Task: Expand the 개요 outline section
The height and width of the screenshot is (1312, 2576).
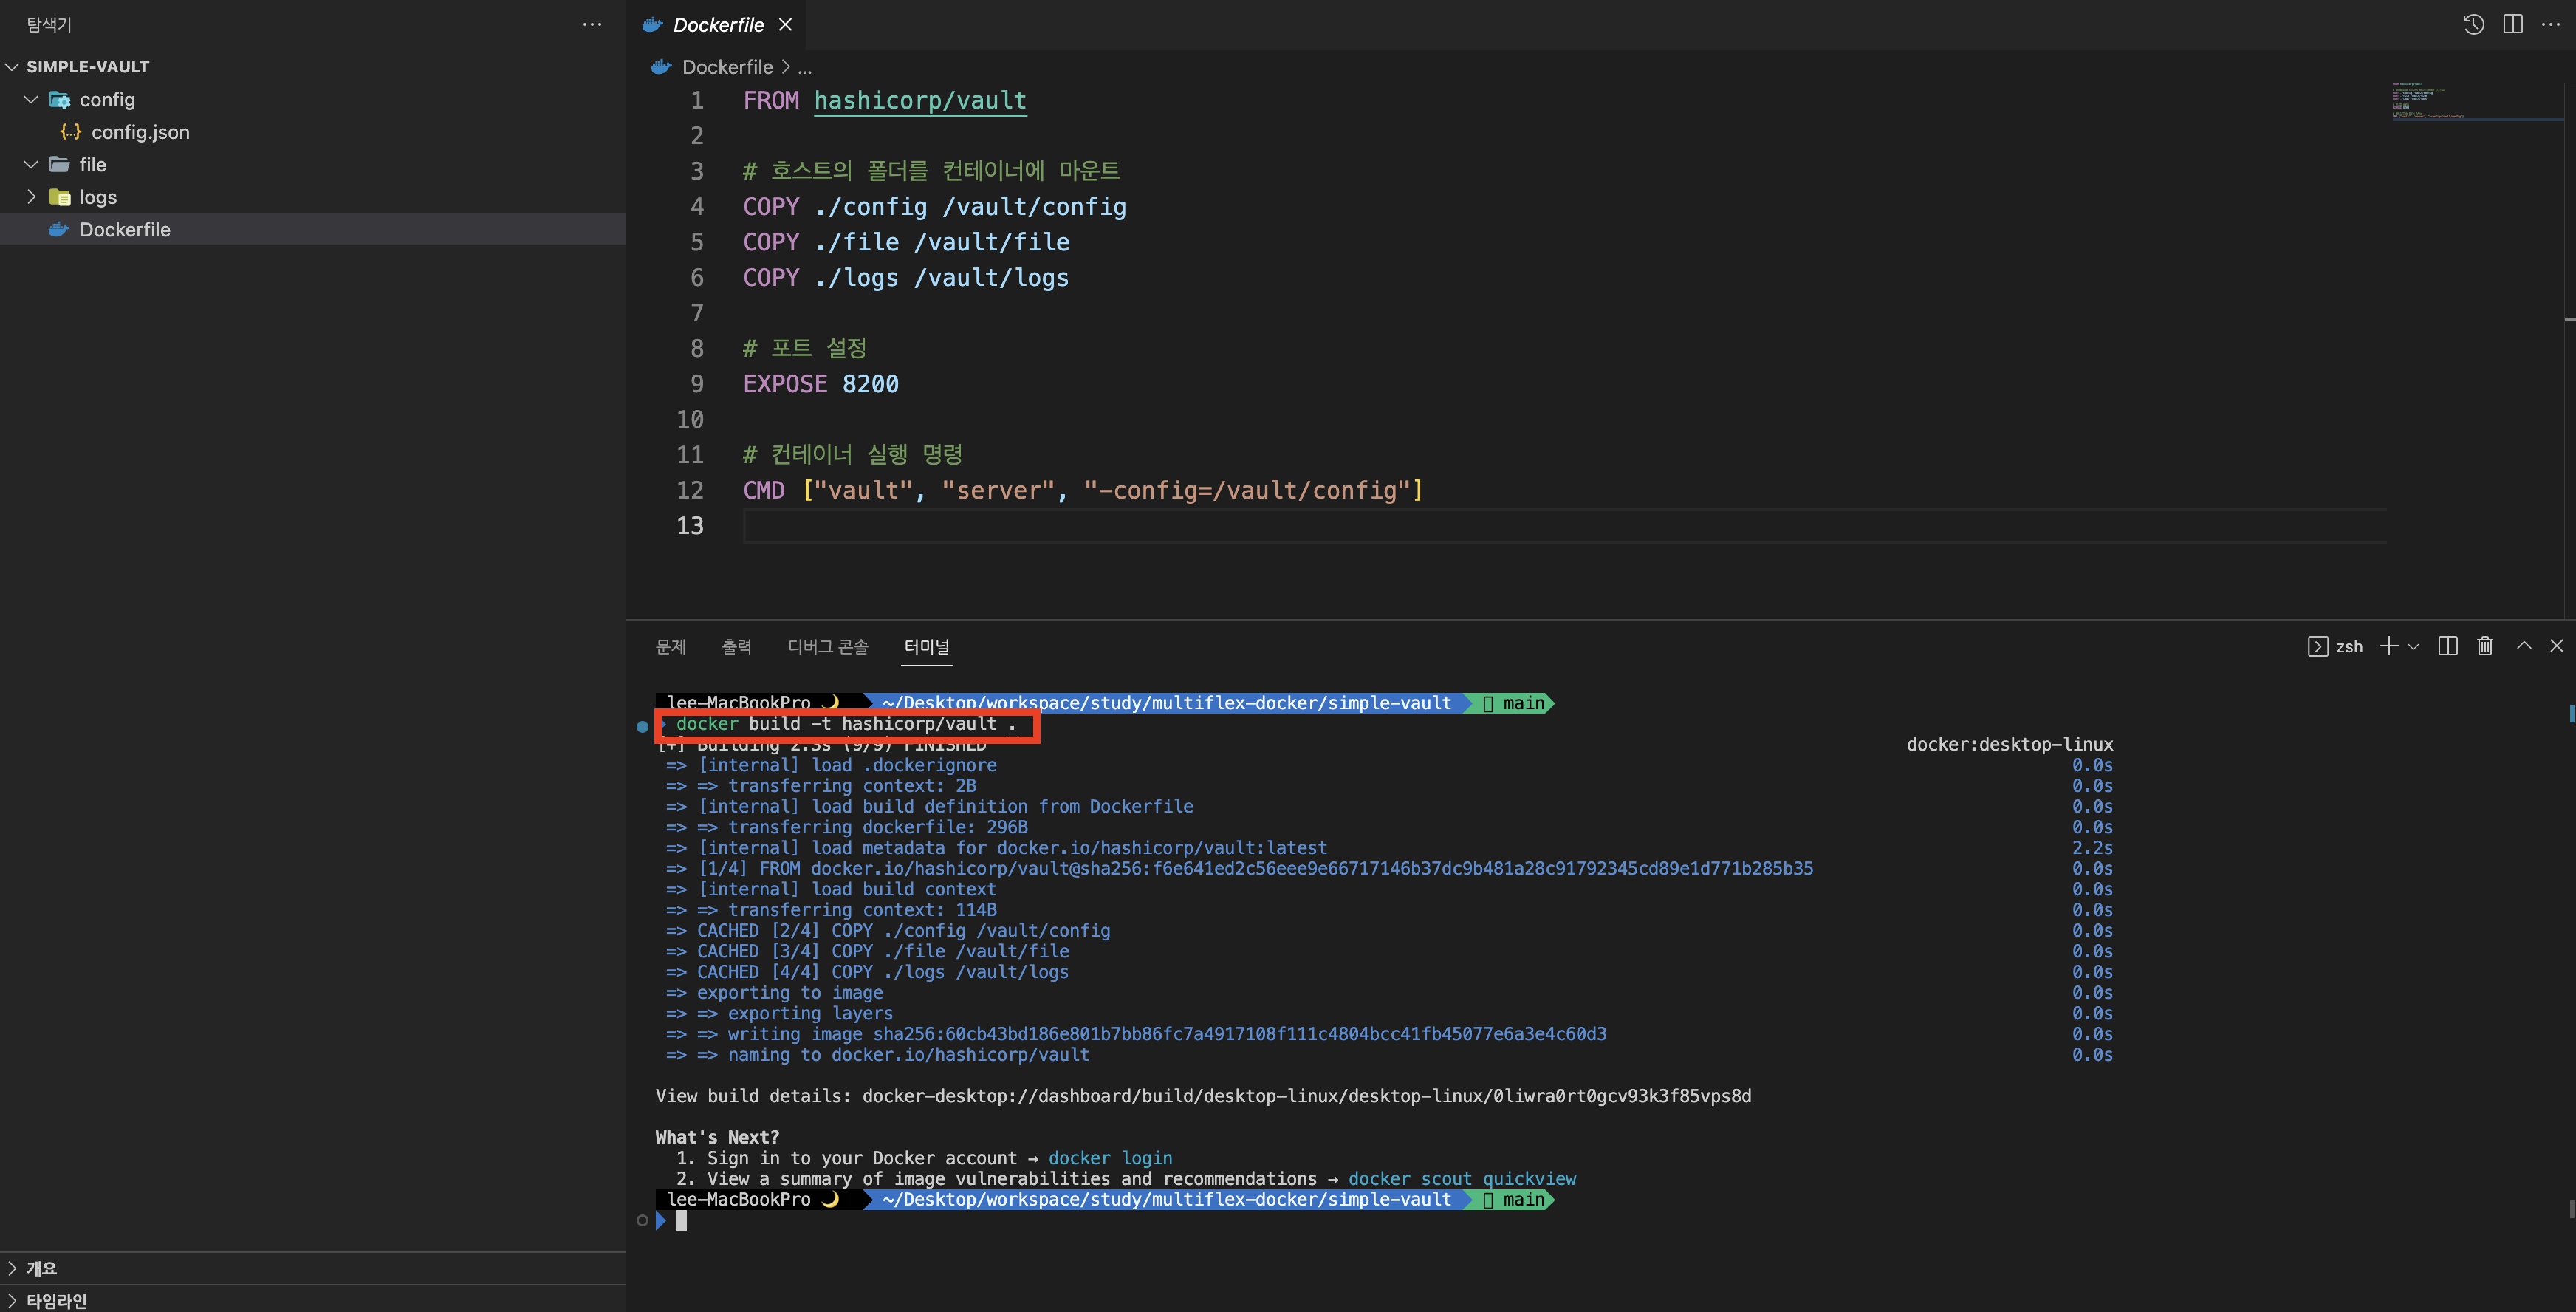Action: 313,1268
